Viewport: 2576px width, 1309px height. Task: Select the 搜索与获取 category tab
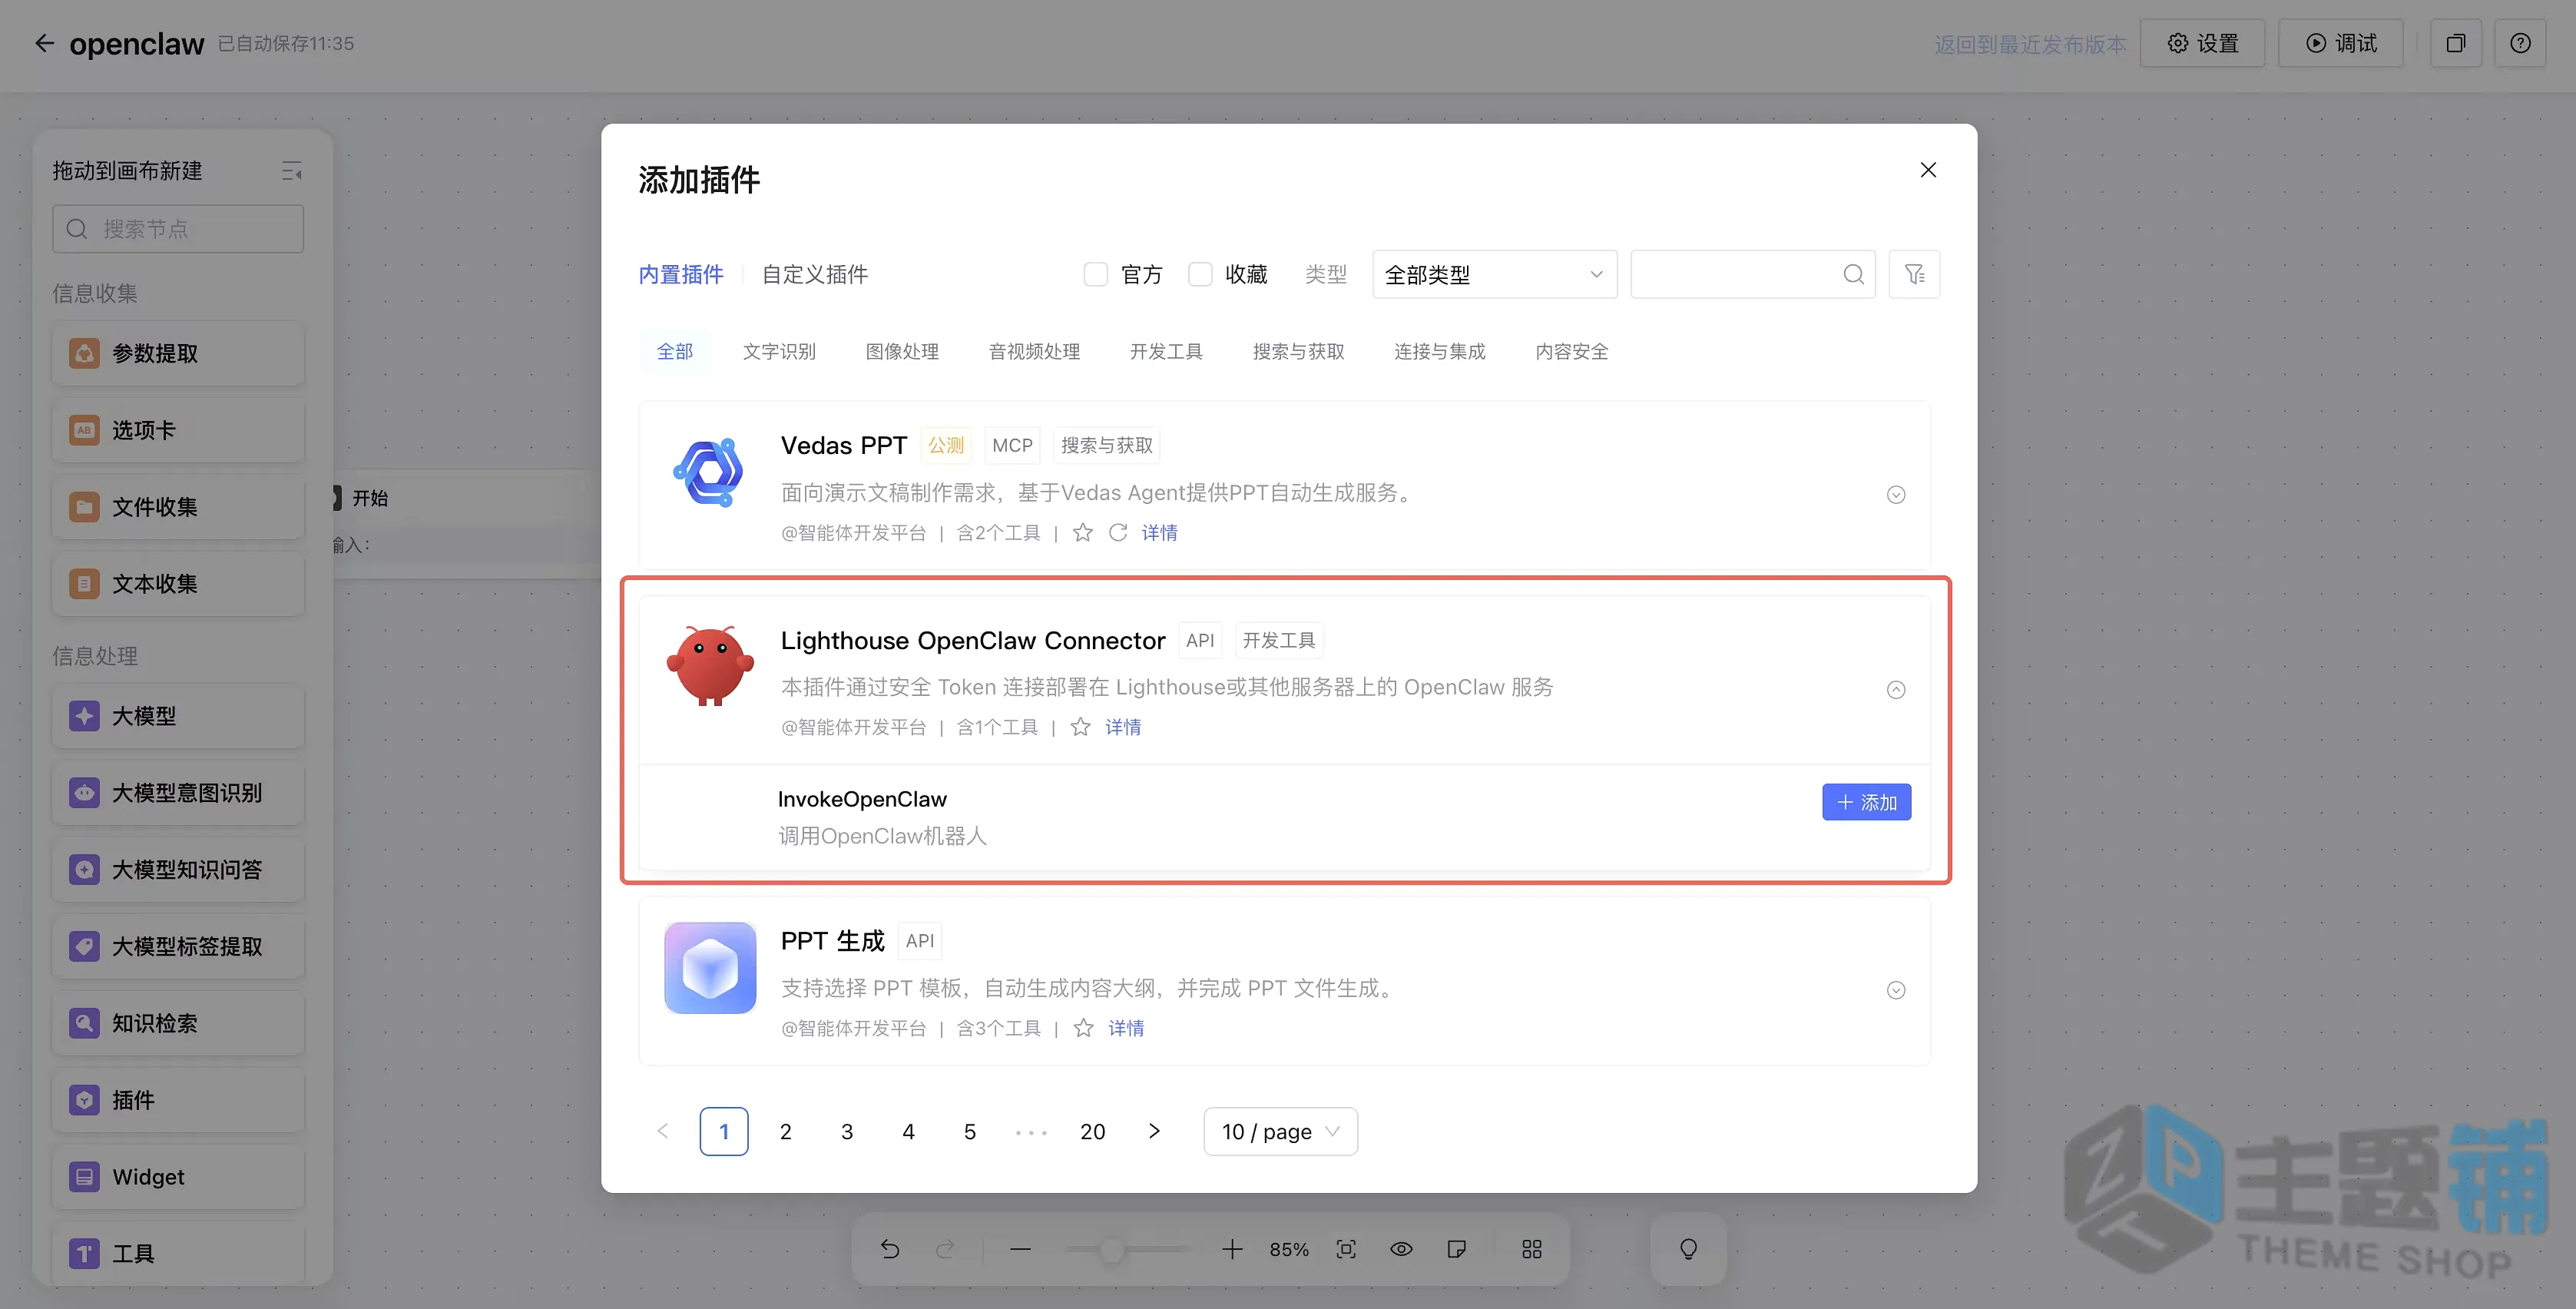pyautogui.click(x=1298, y=351)
